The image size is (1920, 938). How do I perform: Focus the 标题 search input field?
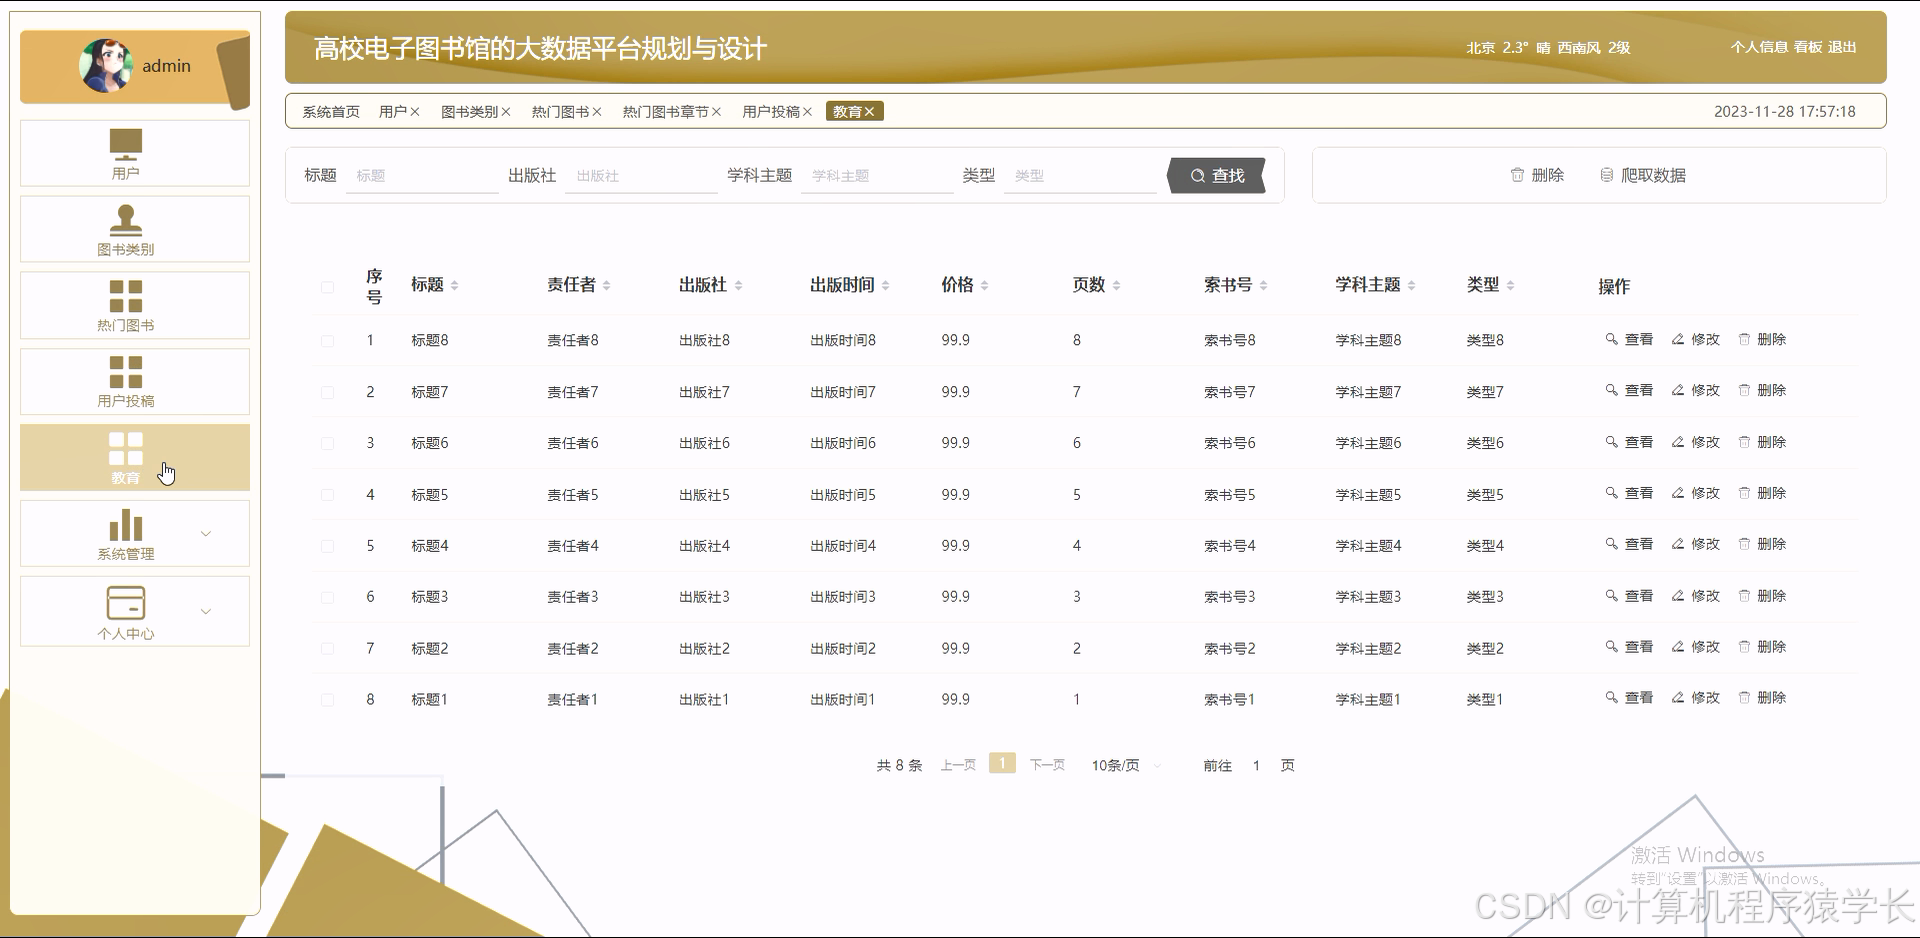(x=422, y=176)
